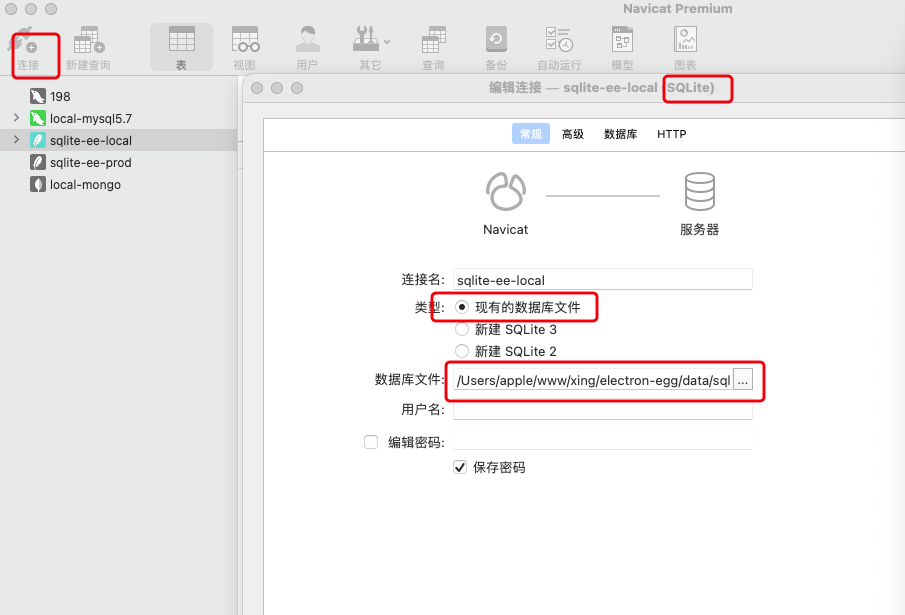Switch to the HTTP tab
This screenshot has width=905, height=615.
pyautogui.click(x=671, y=134)
